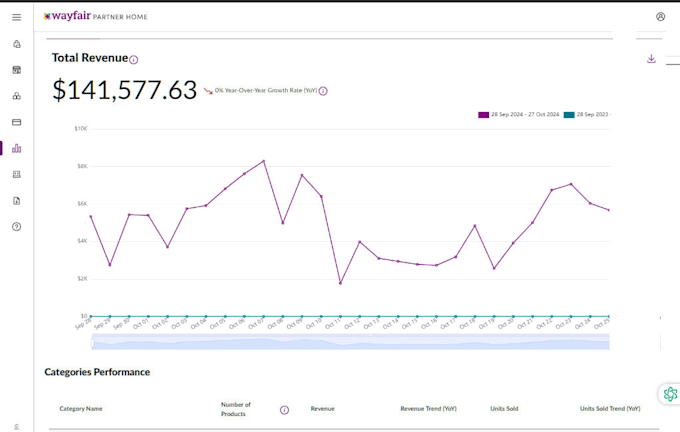Open the payment card sidebar icon
This screenshot has width=680, height=432.
click(x=16, y=122)
